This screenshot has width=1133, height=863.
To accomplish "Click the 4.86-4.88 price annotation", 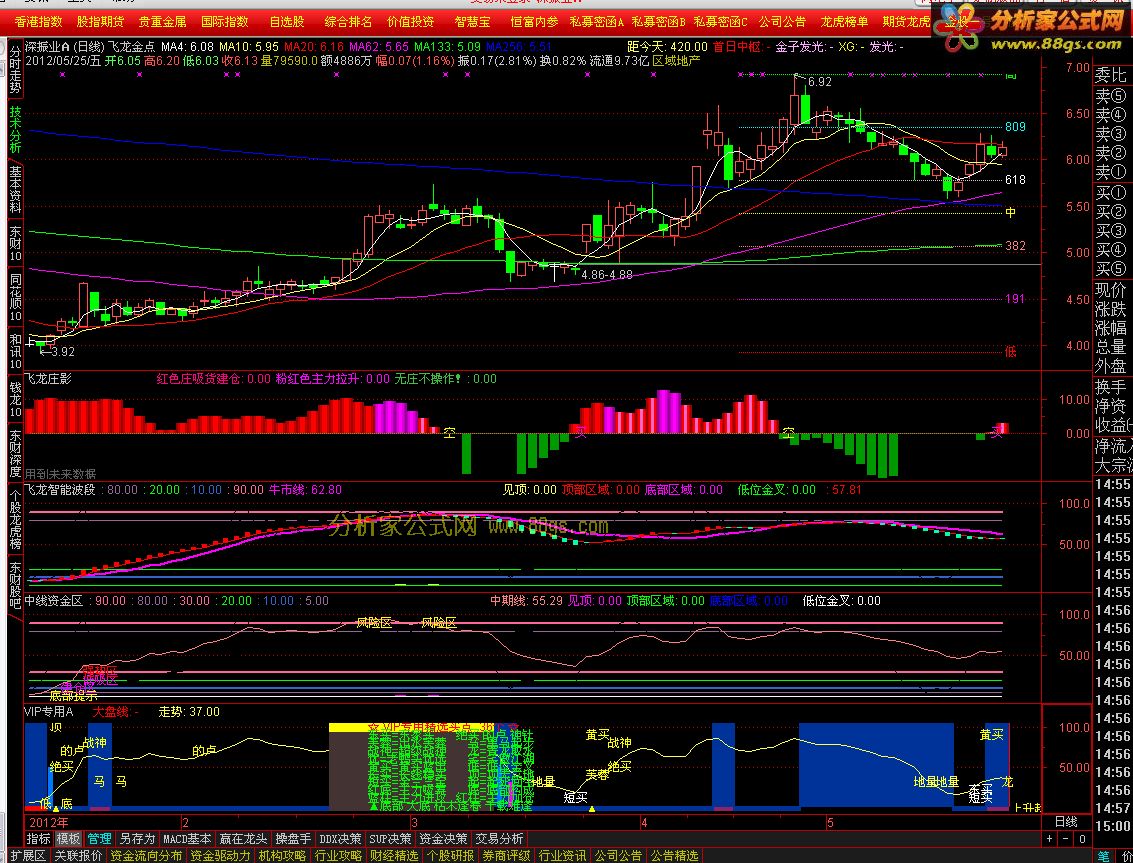I will pos(606,275).
